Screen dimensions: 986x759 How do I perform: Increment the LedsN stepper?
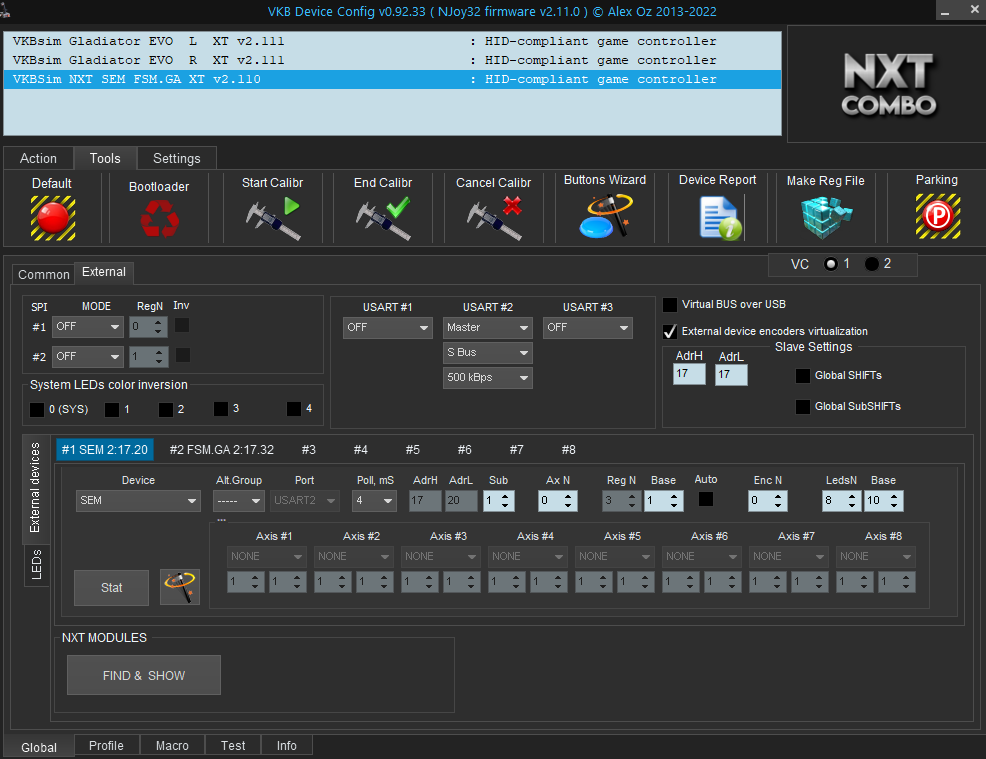(852, 496)
